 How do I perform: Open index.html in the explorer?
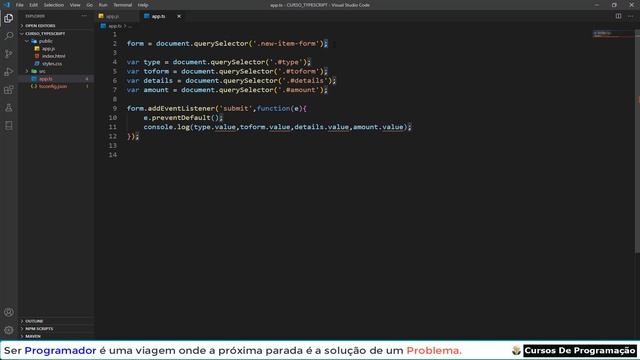53,56
